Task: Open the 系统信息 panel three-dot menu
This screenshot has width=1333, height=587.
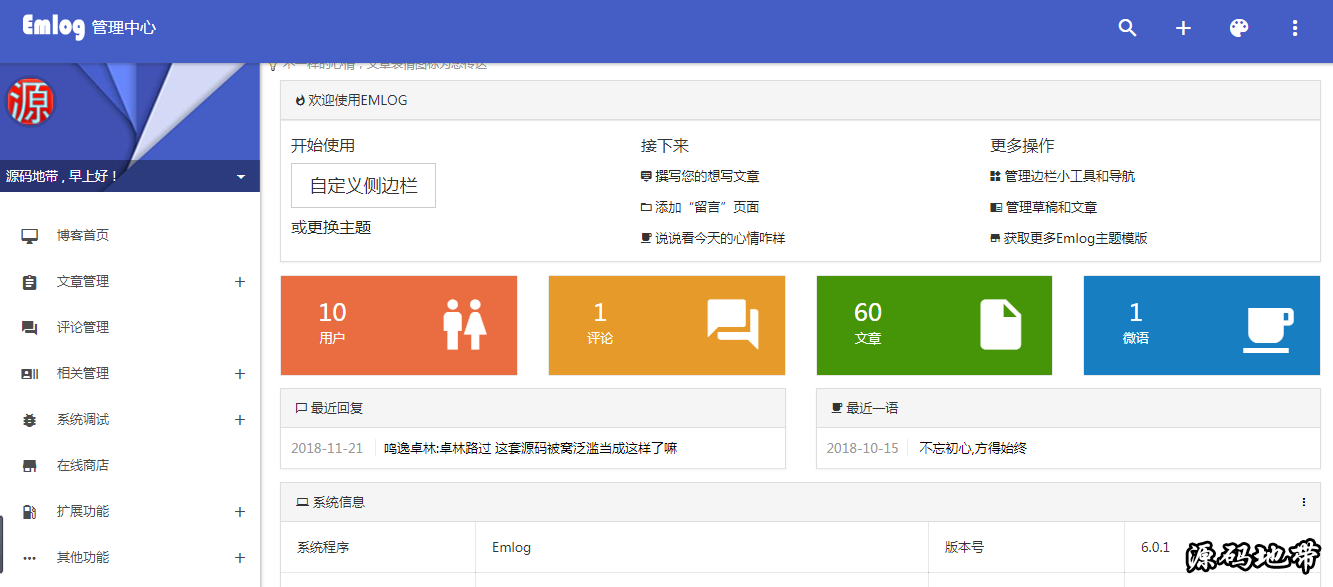Action: [x=1304, y=502]
